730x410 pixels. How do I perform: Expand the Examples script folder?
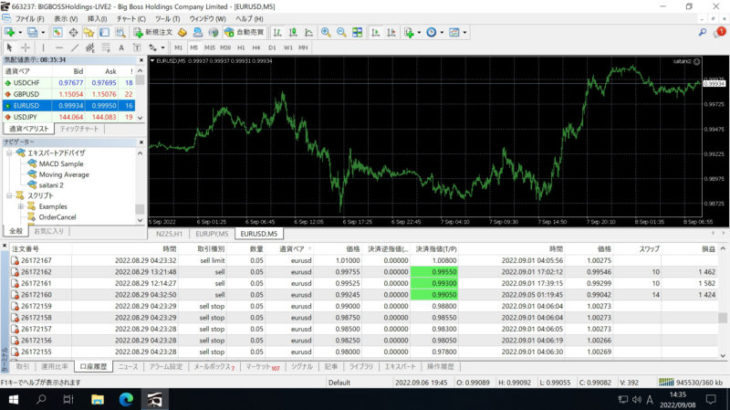click(x=19, y=206)
